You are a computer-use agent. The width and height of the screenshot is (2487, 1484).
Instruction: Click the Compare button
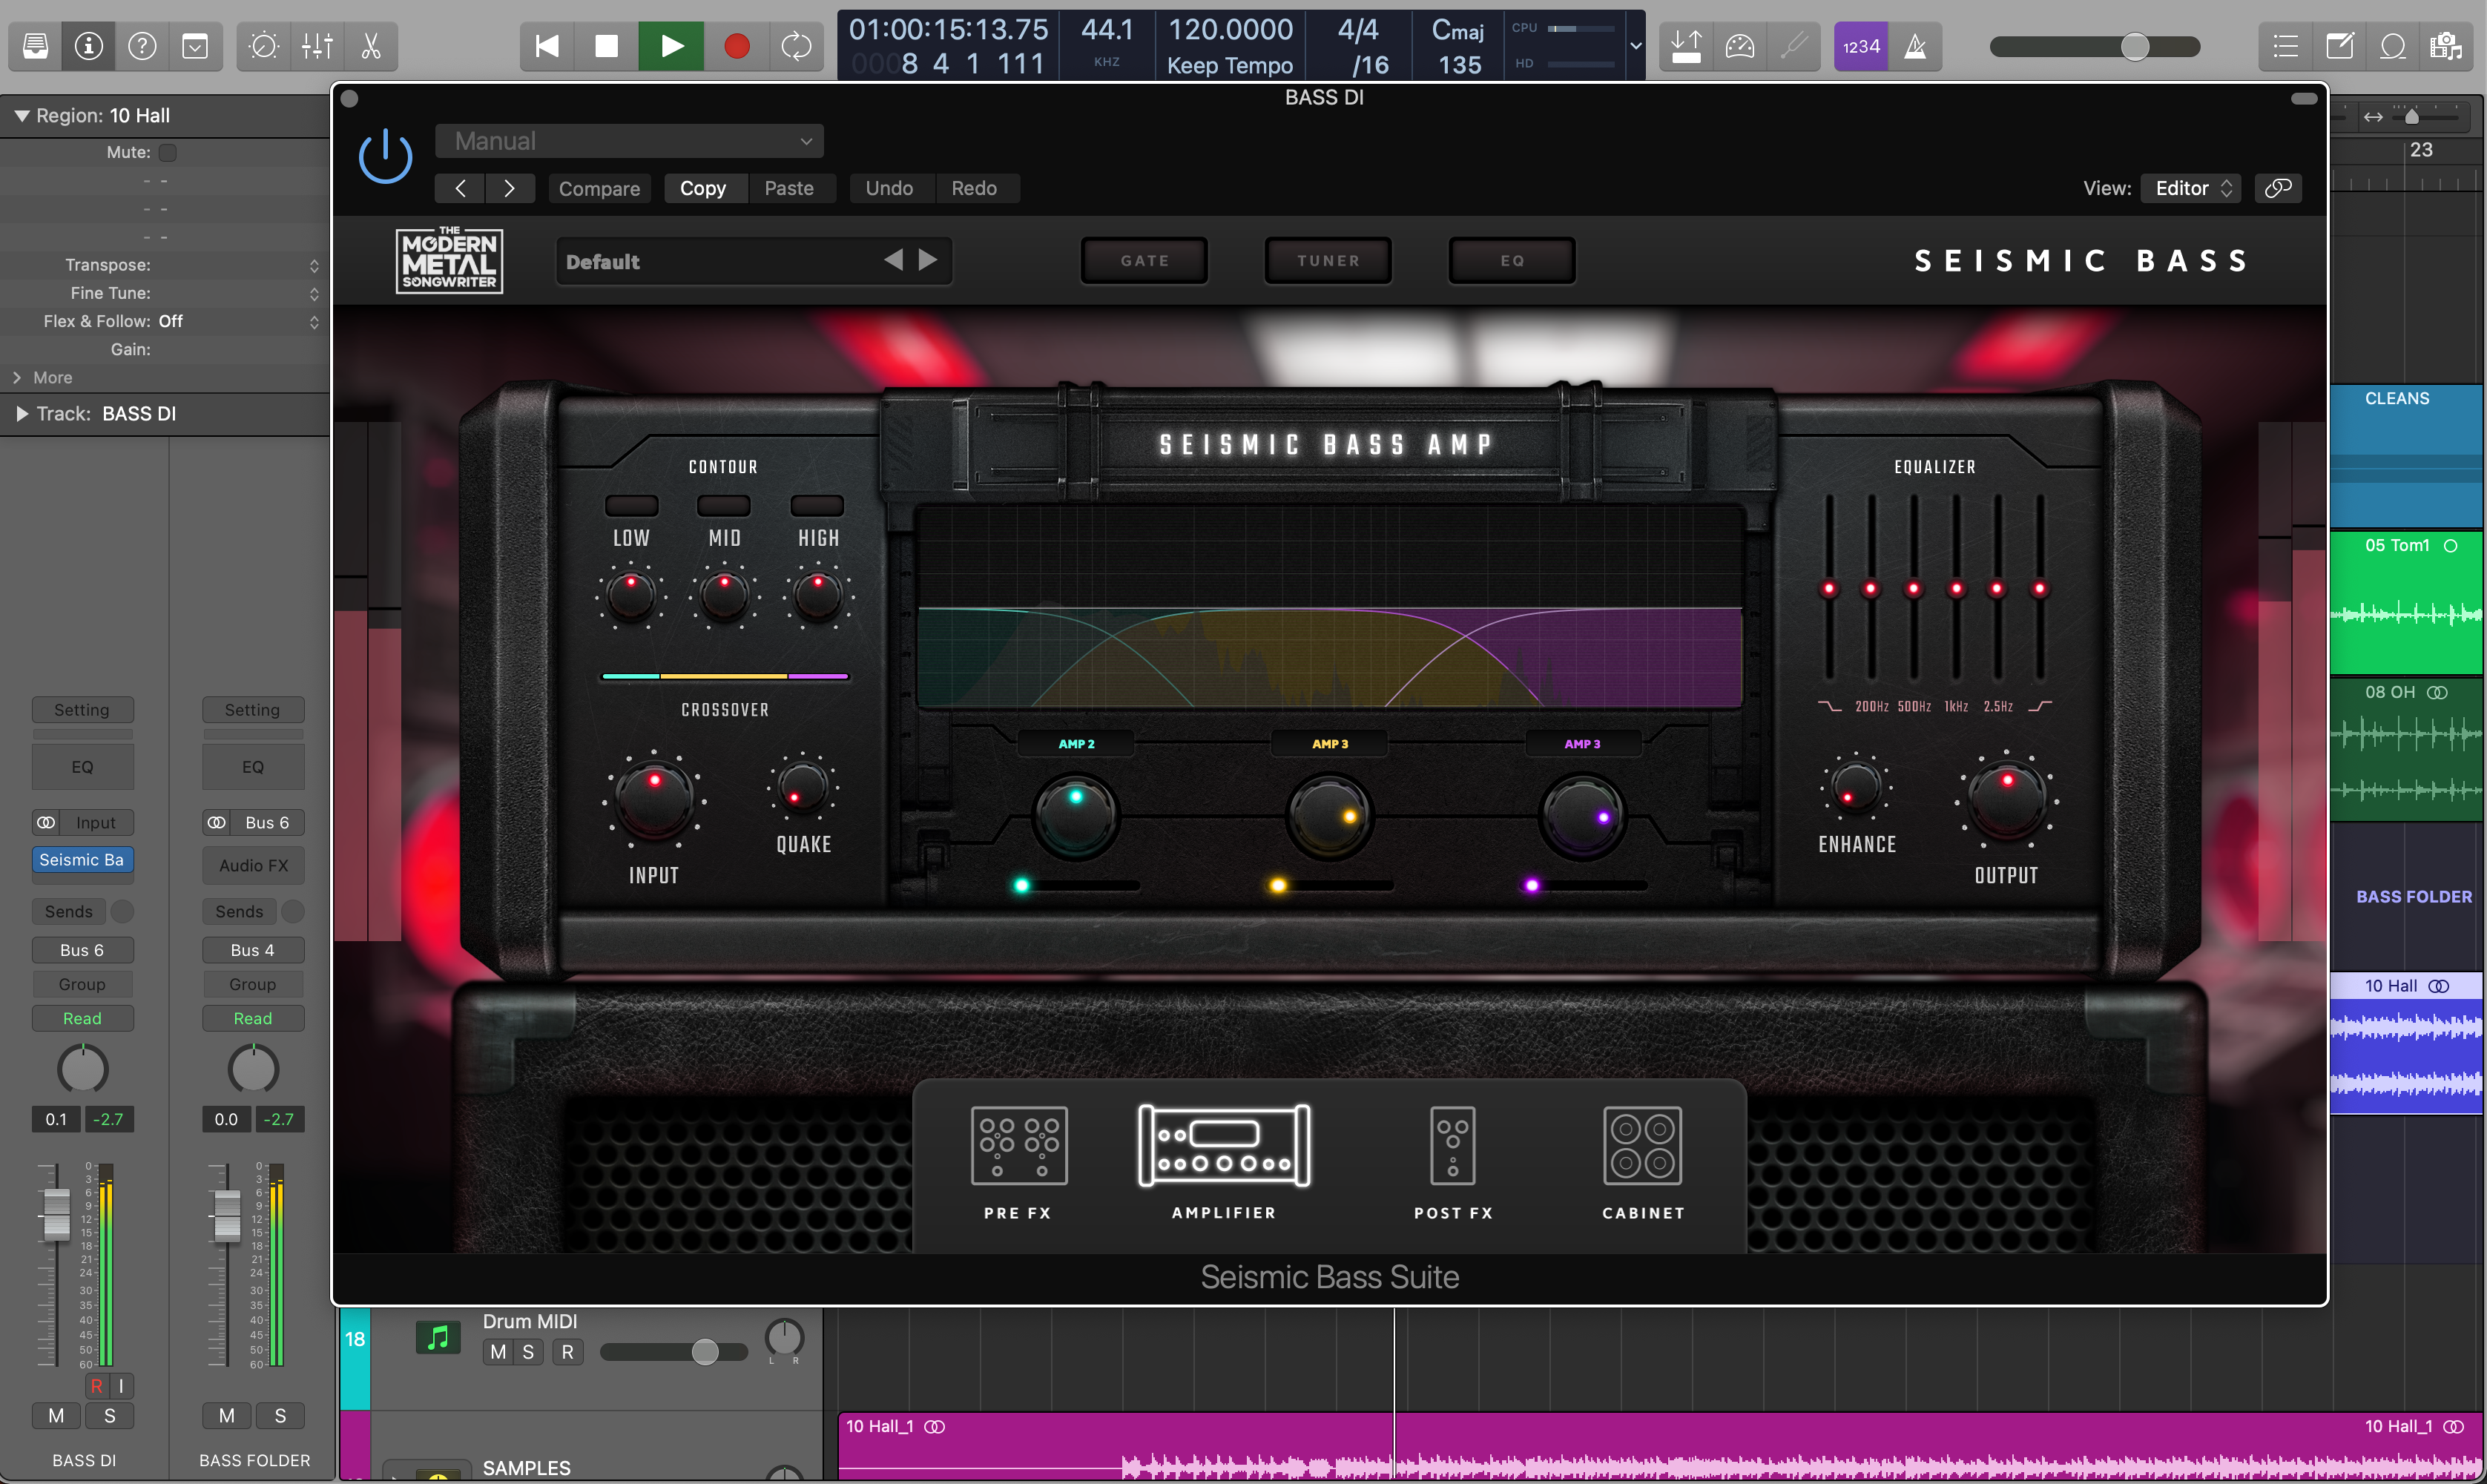click(599, 188)
